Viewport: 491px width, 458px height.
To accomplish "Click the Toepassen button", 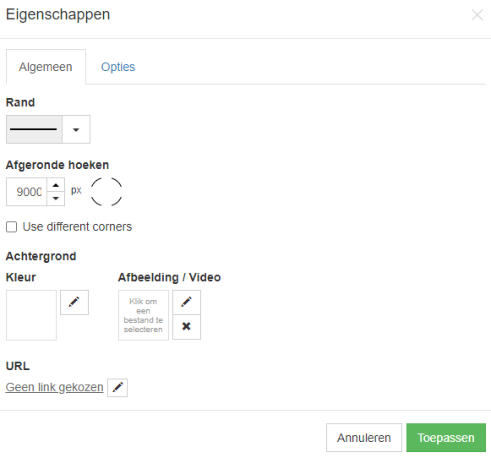I will (446, 438).
